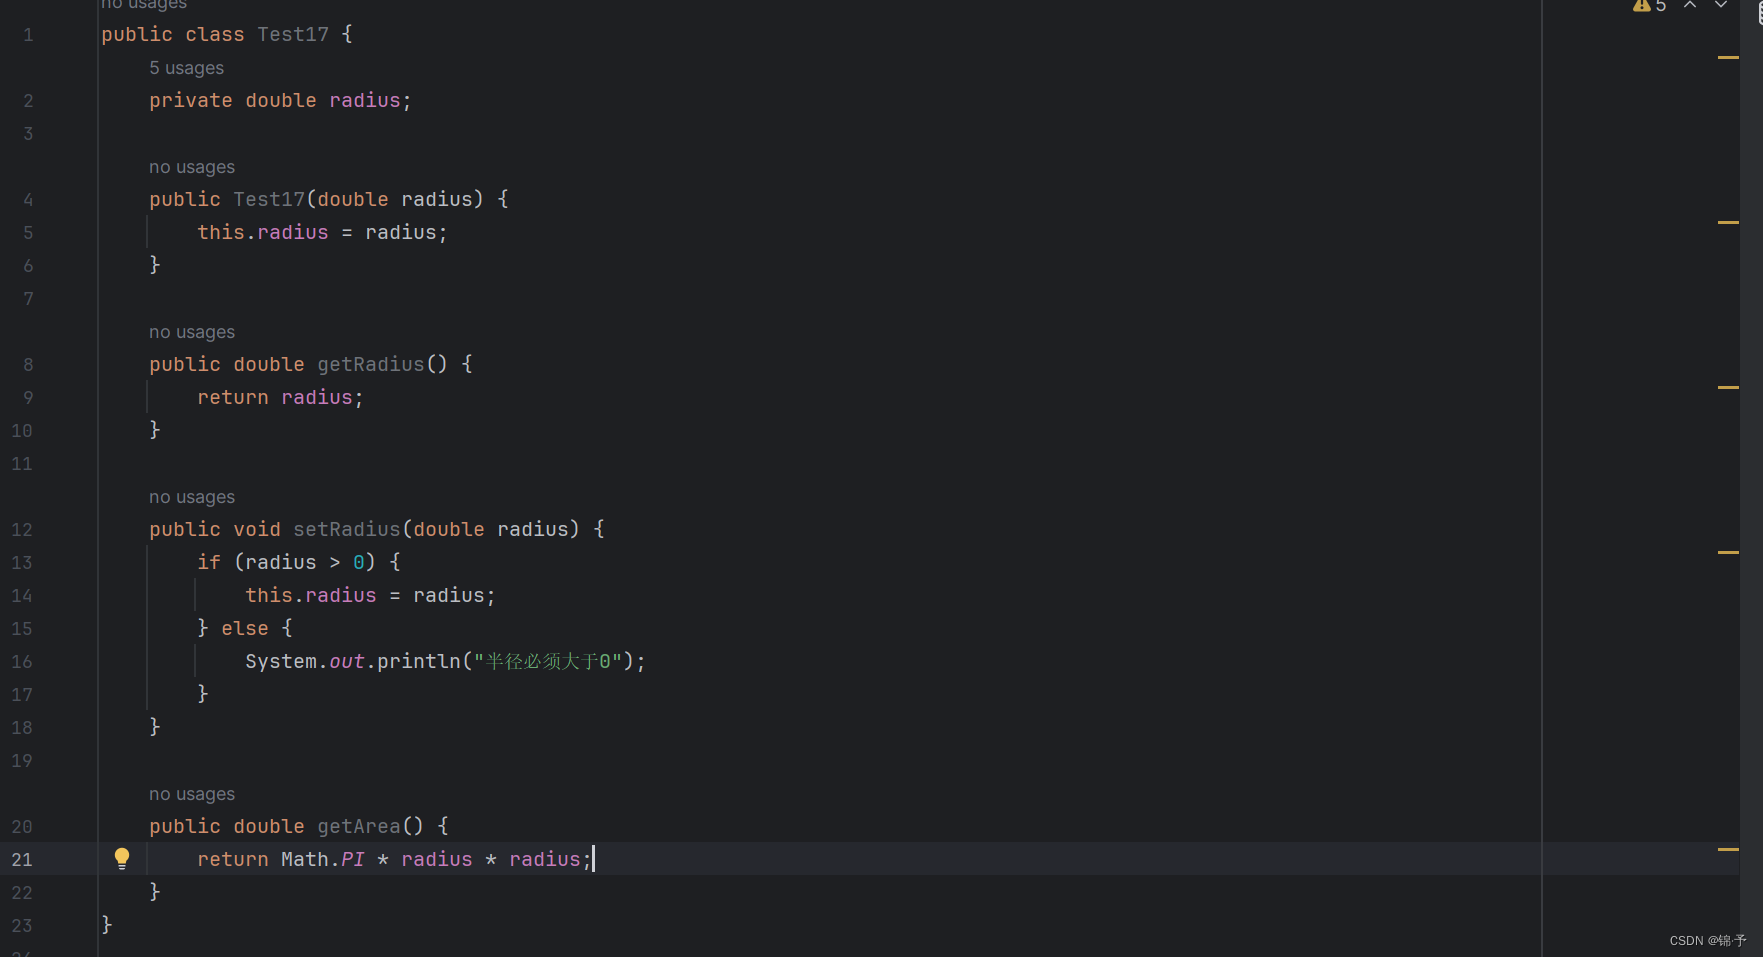Click the string literal "半径必须大于0"
This screenshot has width=1763, height=957.
pos(548,661)
